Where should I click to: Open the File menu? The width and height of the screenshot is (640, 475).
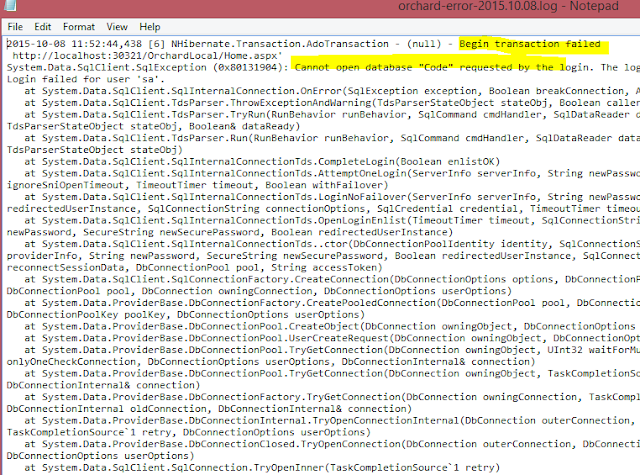point(15,27)
